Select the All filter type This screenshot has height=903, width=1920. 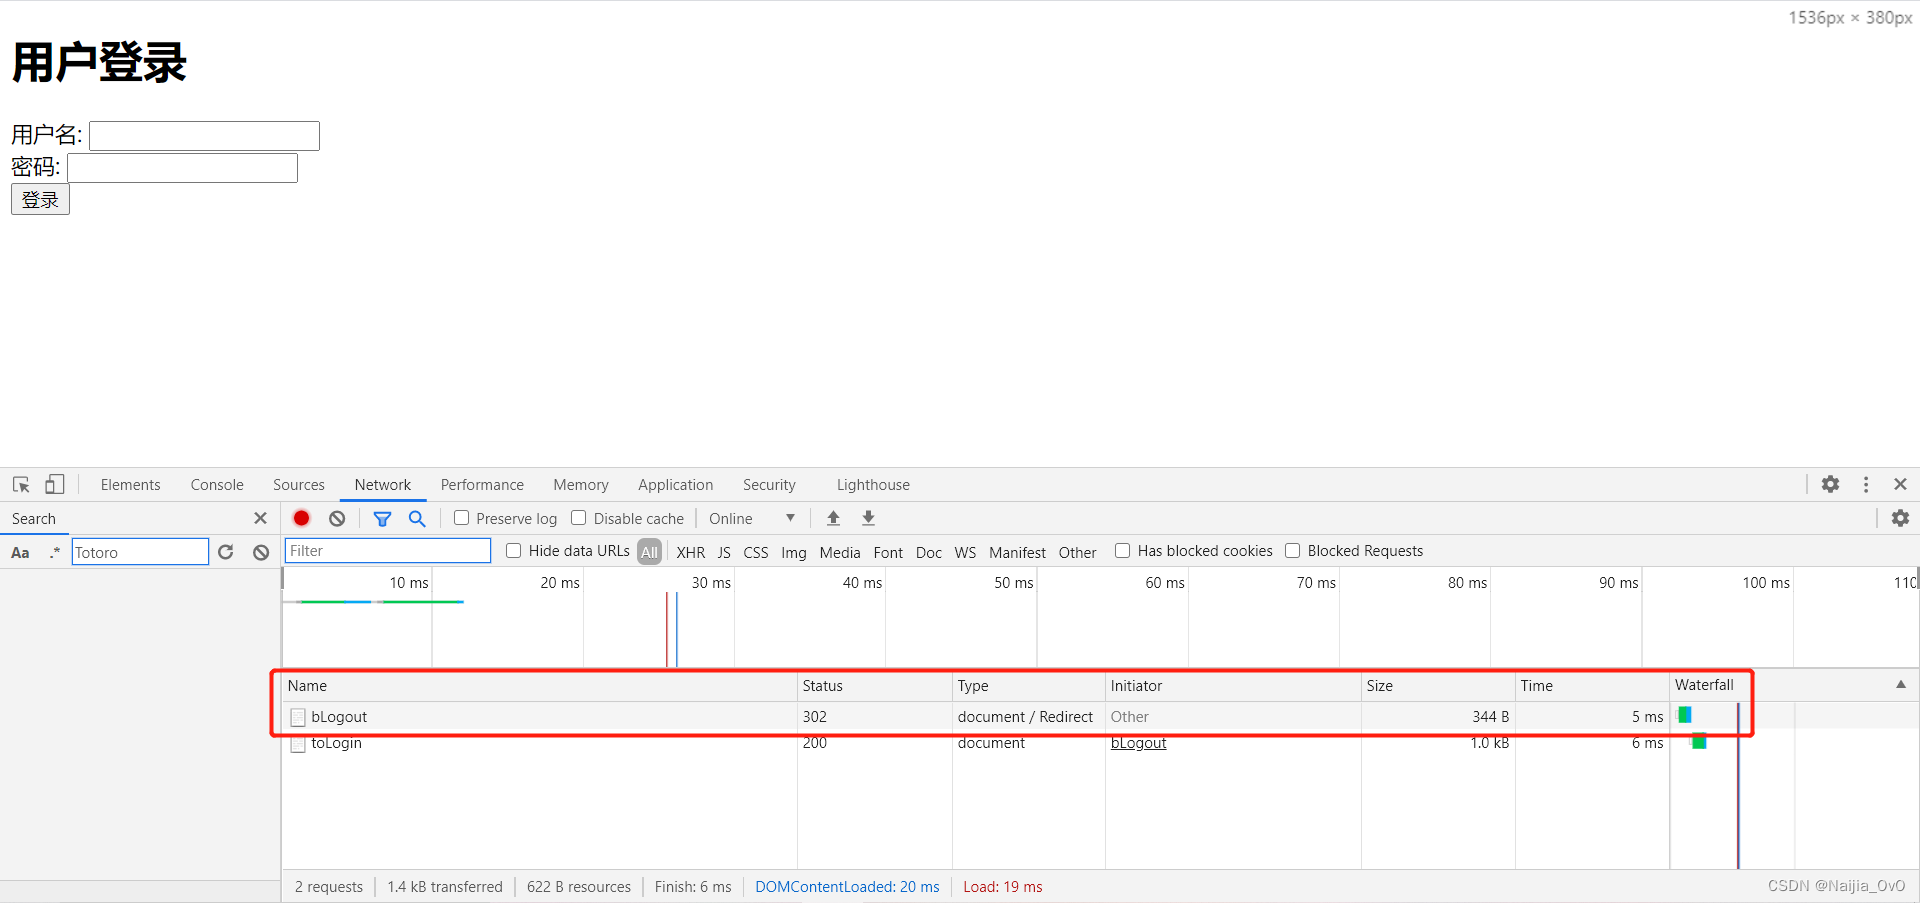coord(649,552)
